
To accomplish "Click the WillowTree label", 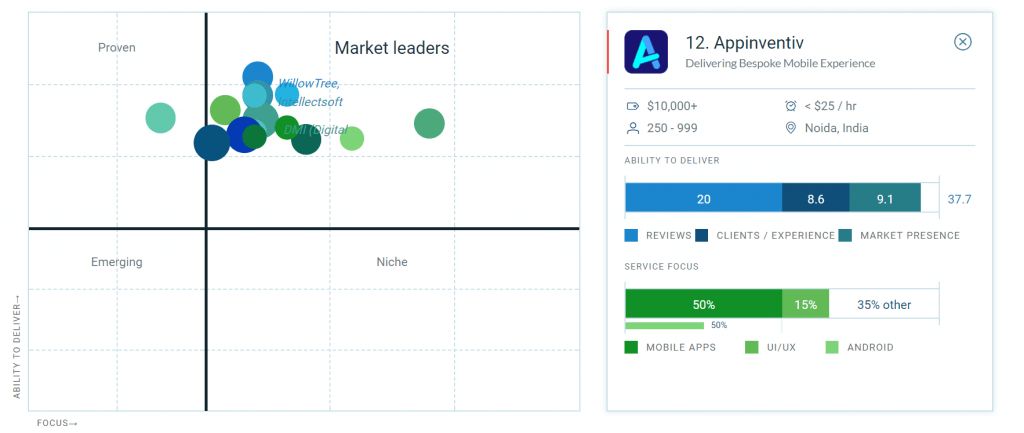I will [x=309, y=84].
